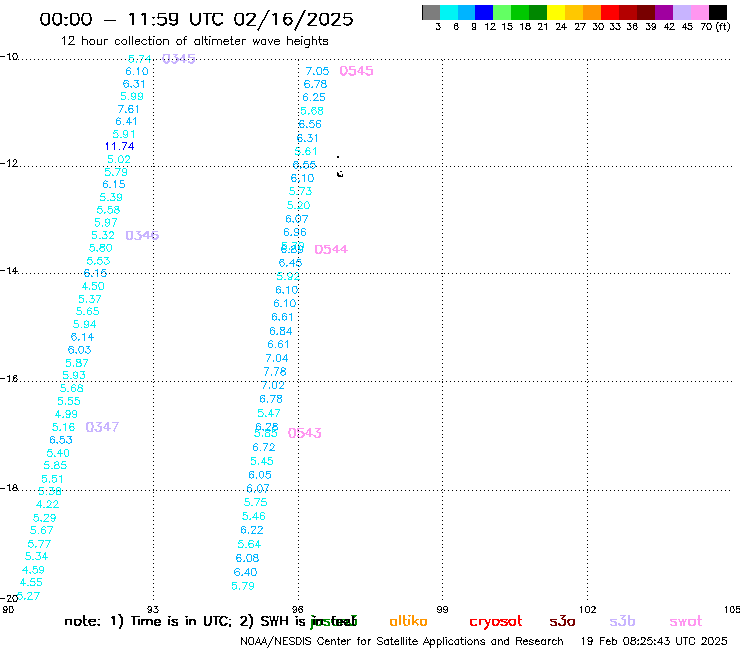This screenshot has height=650, width=740.
Task: Click the 93 longitude axis label
Action: 153,609
